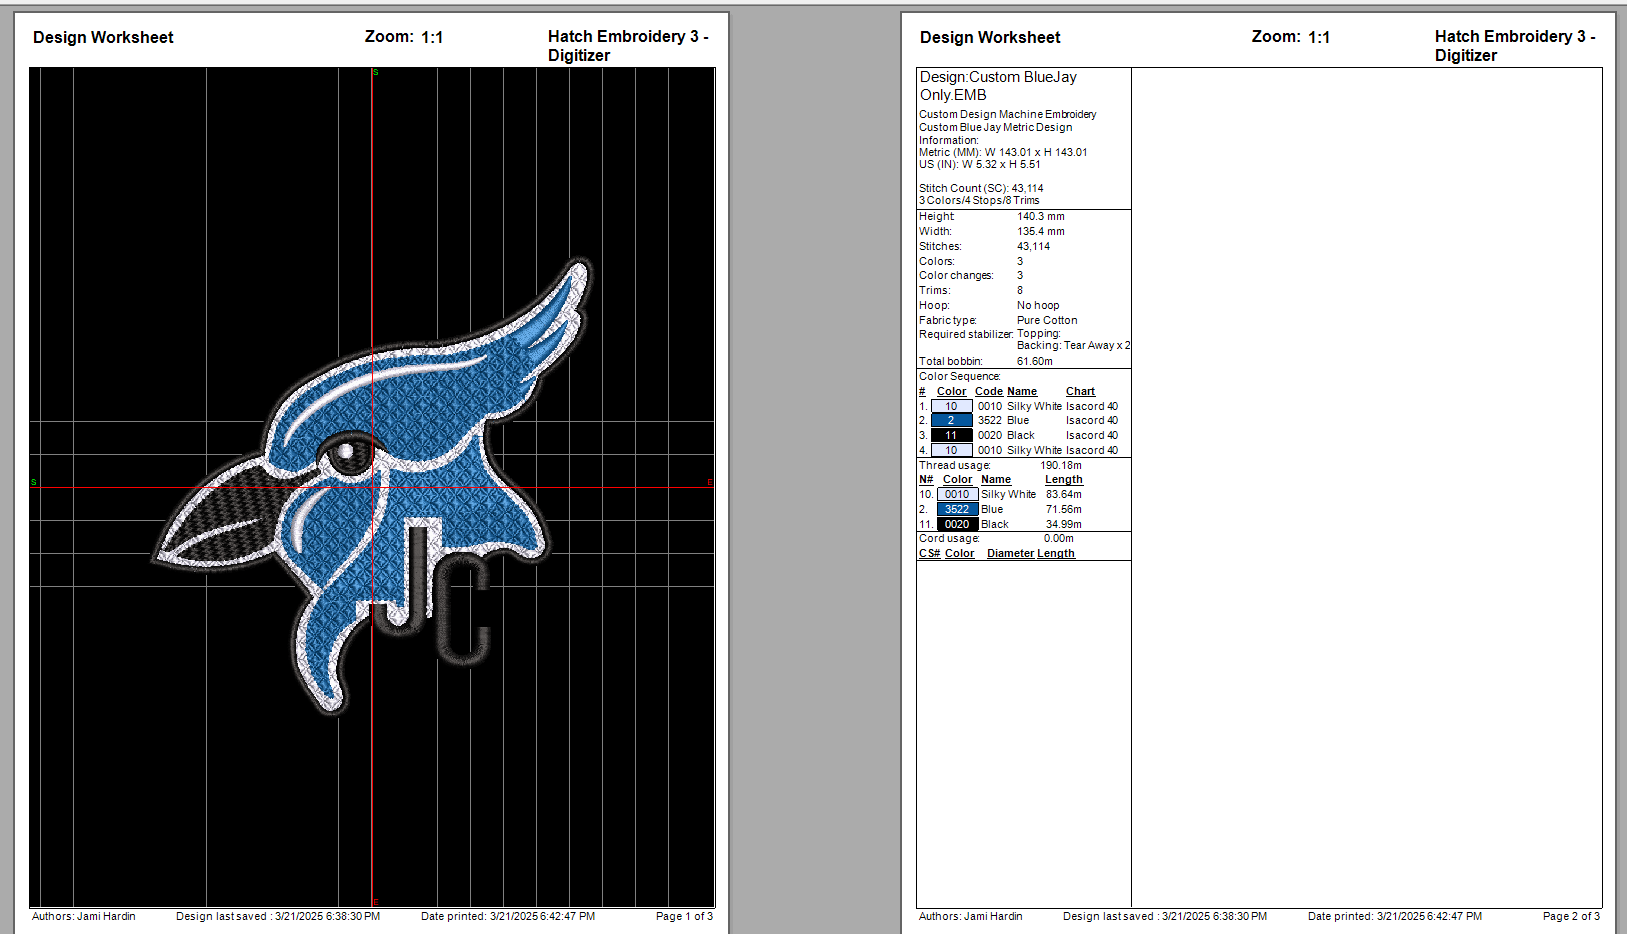Click 'Design last saved' footer on page 1
This screenshot has height=934, width=1627.
pyautogui.click(x=278, y=916)
